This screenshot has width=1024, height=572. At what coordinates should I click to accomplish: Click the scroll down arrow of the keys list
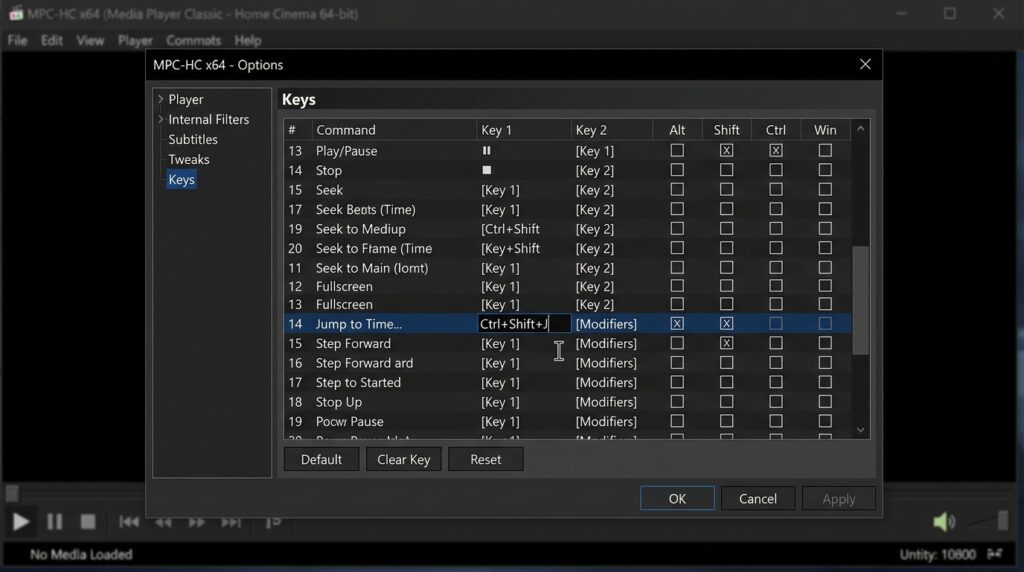[861, 430]
